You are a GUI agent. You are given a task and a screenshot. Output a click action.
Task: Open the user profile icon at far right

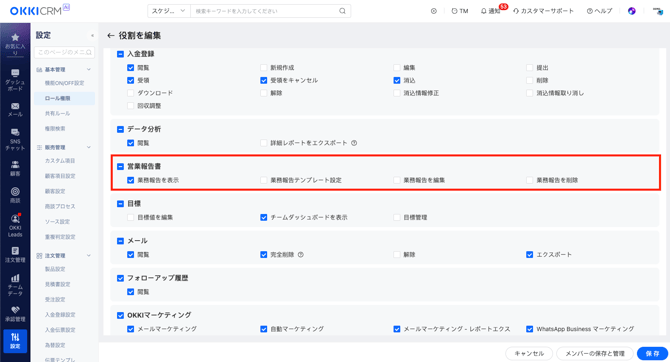658,11
